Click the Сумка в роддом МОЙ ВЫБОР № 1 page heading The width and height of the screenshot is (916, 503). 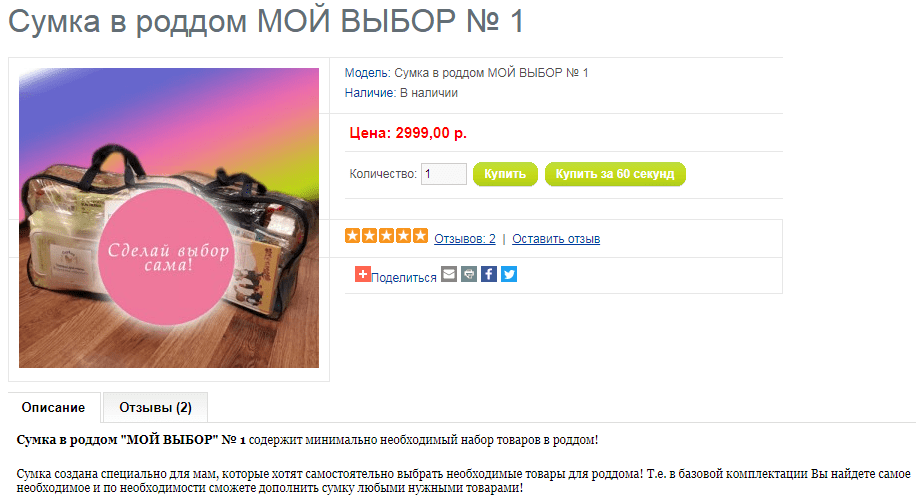pyautogui.click(x=266, y=21)
